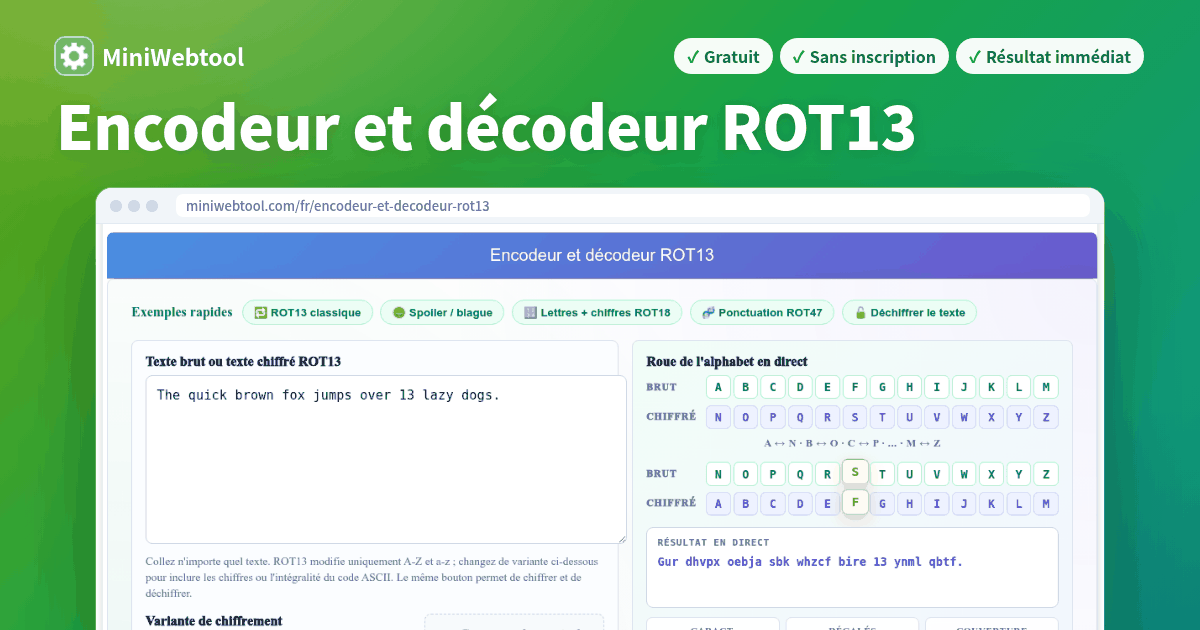The width and height of the screenshot is (1200, 630).
Task: Click the A ↔ N · B ↔ O mapping line
Action: (852, 443)
